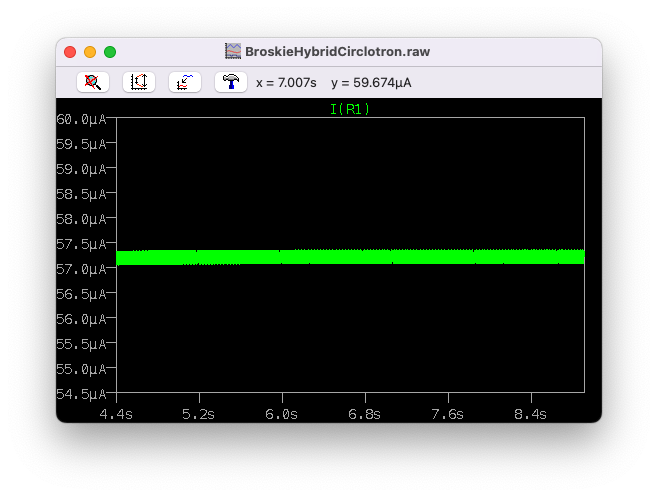Click the 57.0µA y-axis label

coord(81,269)
